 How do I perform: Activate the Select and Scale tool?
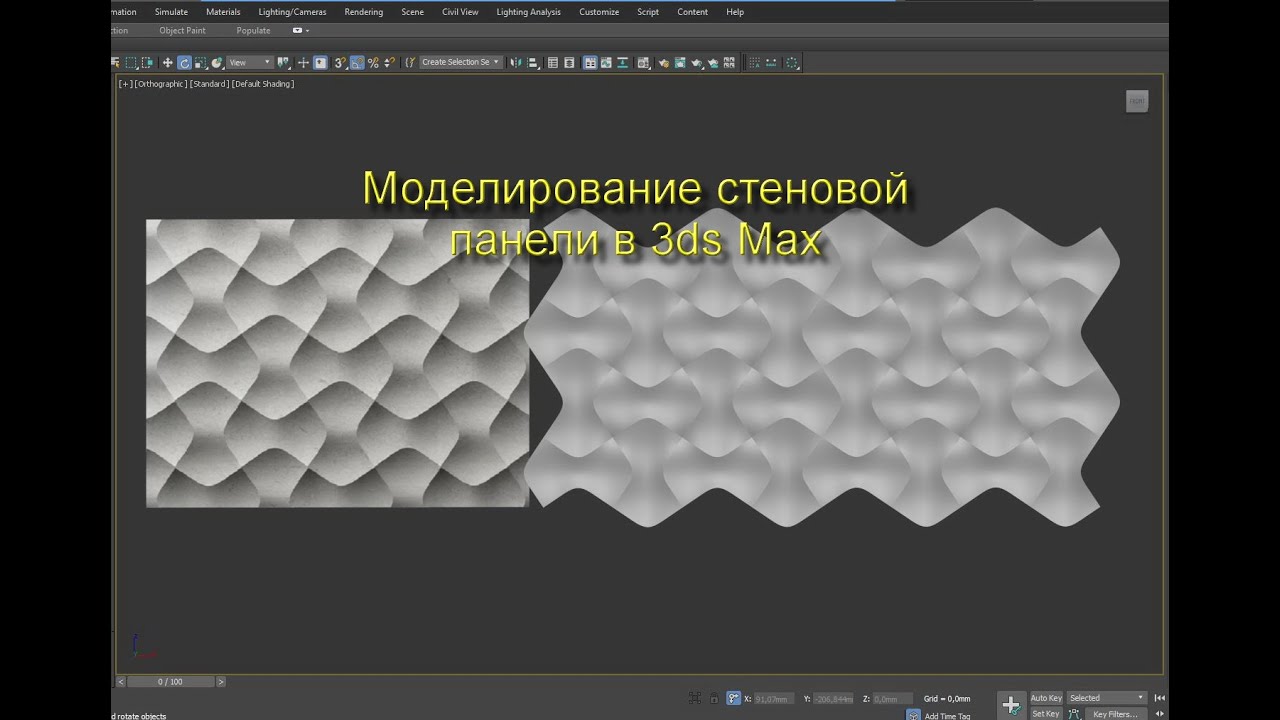click(x=201, y=62)
